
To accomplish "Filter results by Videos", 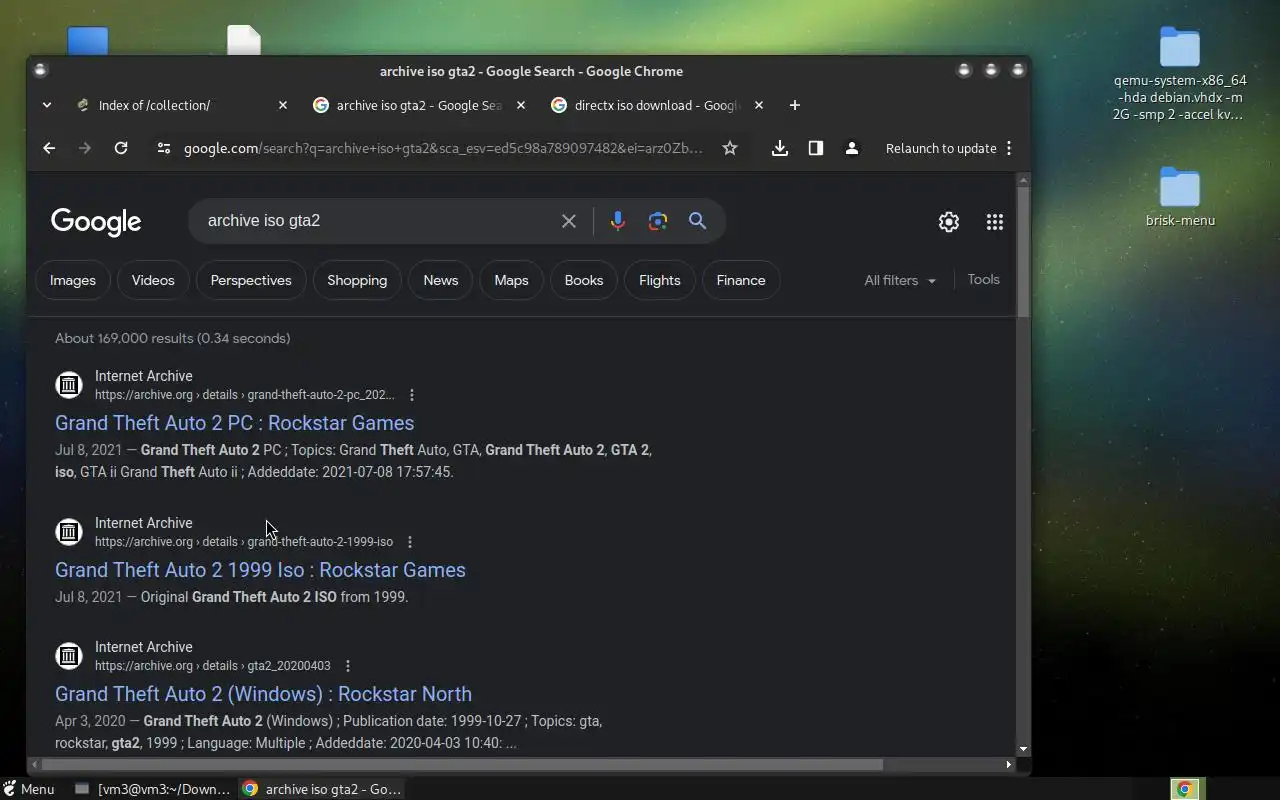I will coord(153,280).
